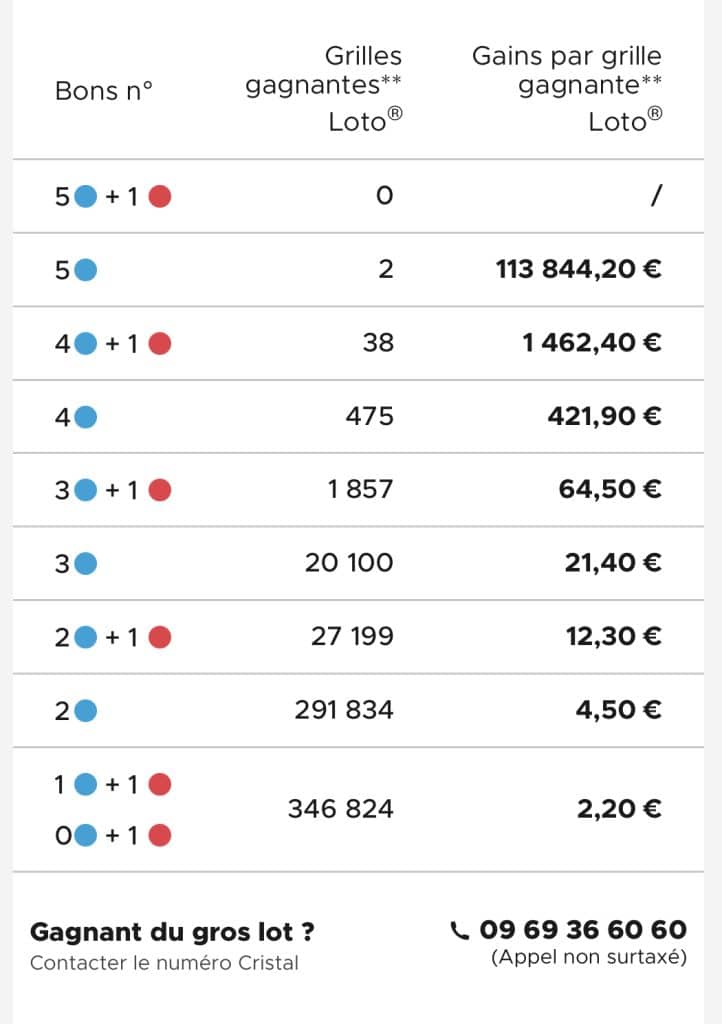The image size is (722, 1024).
Task: Select the 113 844,20 € prize amount
Action: [x=578, y=269]
